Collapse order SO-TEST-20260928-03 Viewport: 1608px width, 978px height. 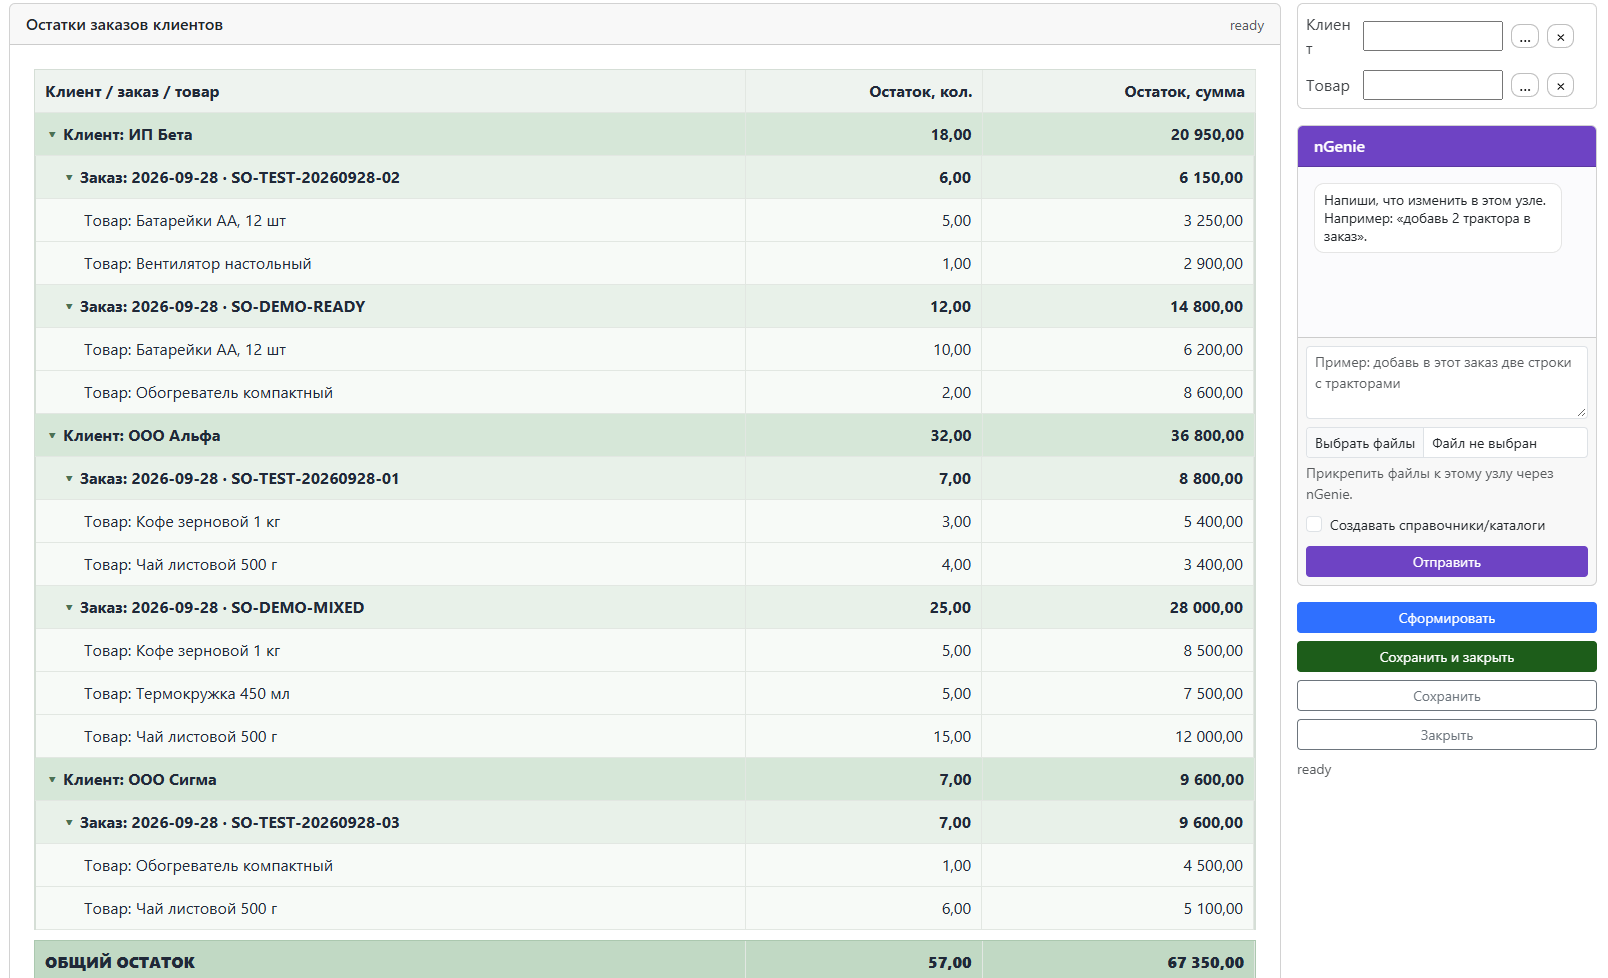point(69,823)
